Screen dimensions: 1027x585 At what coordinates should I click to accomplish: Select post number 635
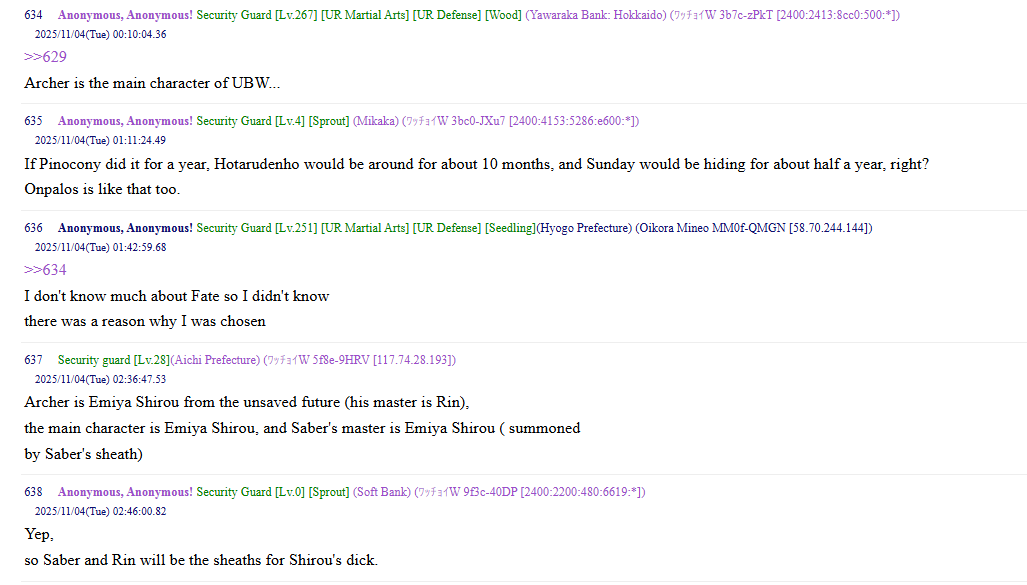coord(33,121)
